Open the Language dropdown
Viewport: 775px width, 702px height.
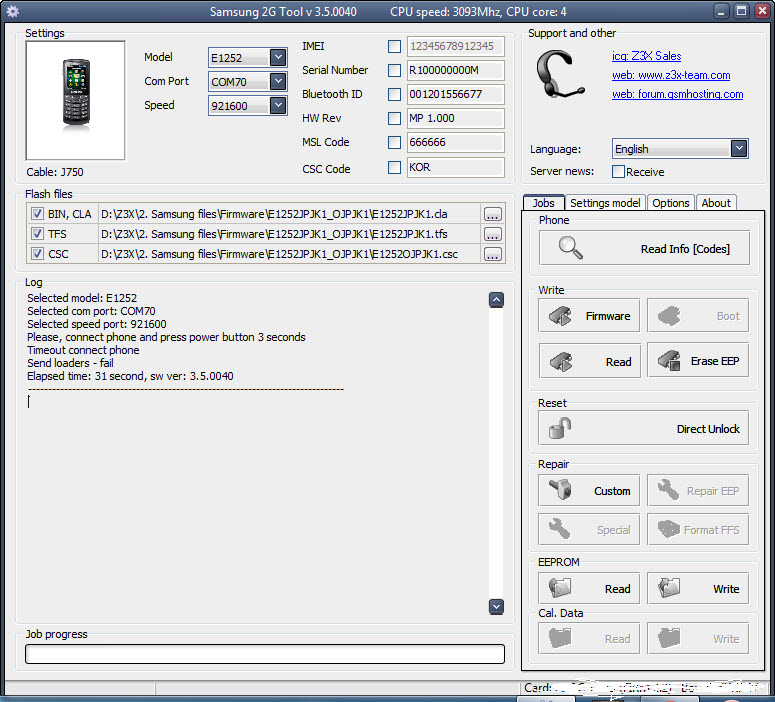(739, 148)
